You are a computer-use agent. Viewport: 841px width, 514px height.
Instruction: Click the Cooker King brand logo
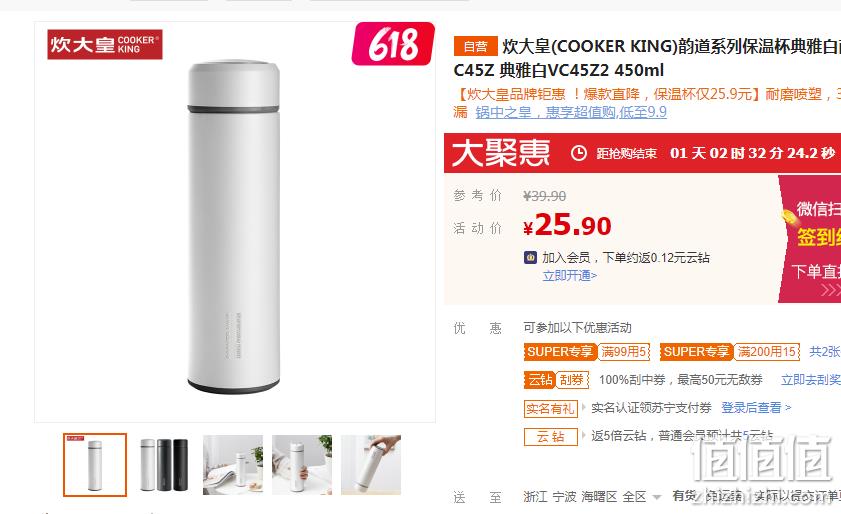click(105, 44)
